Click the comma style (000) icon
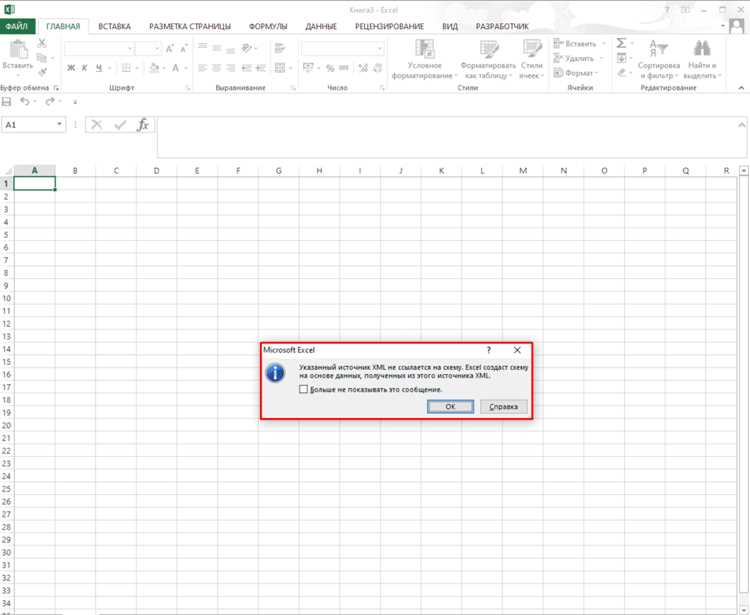The width and height of the screenshot is (750, 615). click(343, 68)
